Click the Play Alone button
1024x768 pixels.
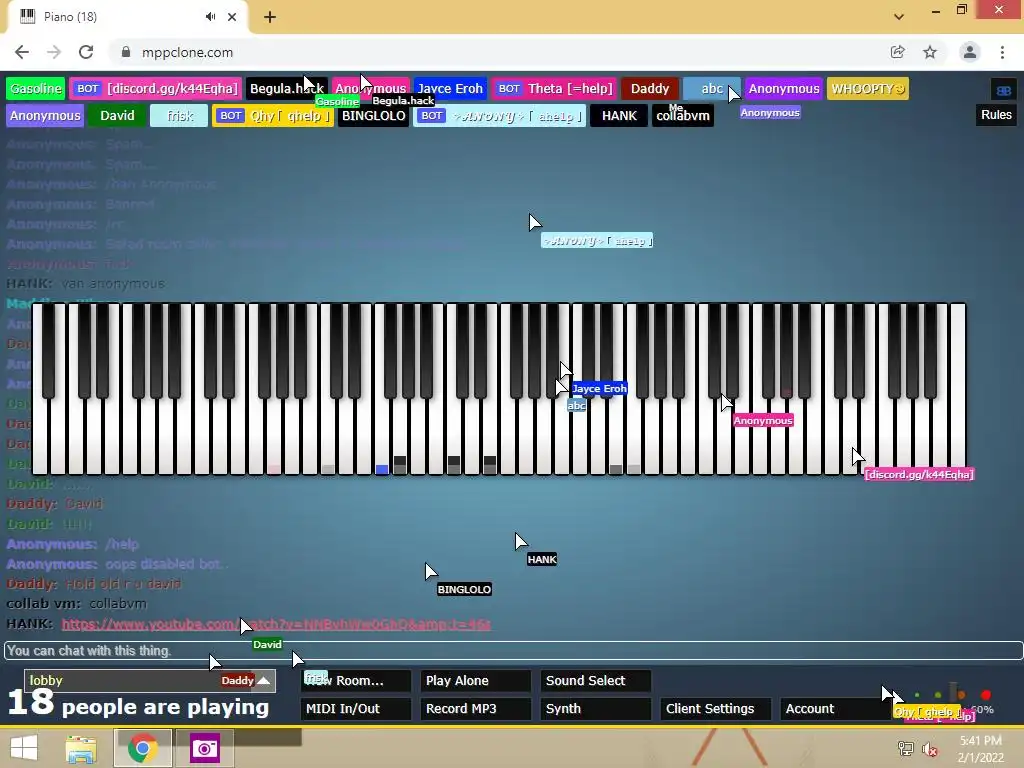[x=476, y=680]
